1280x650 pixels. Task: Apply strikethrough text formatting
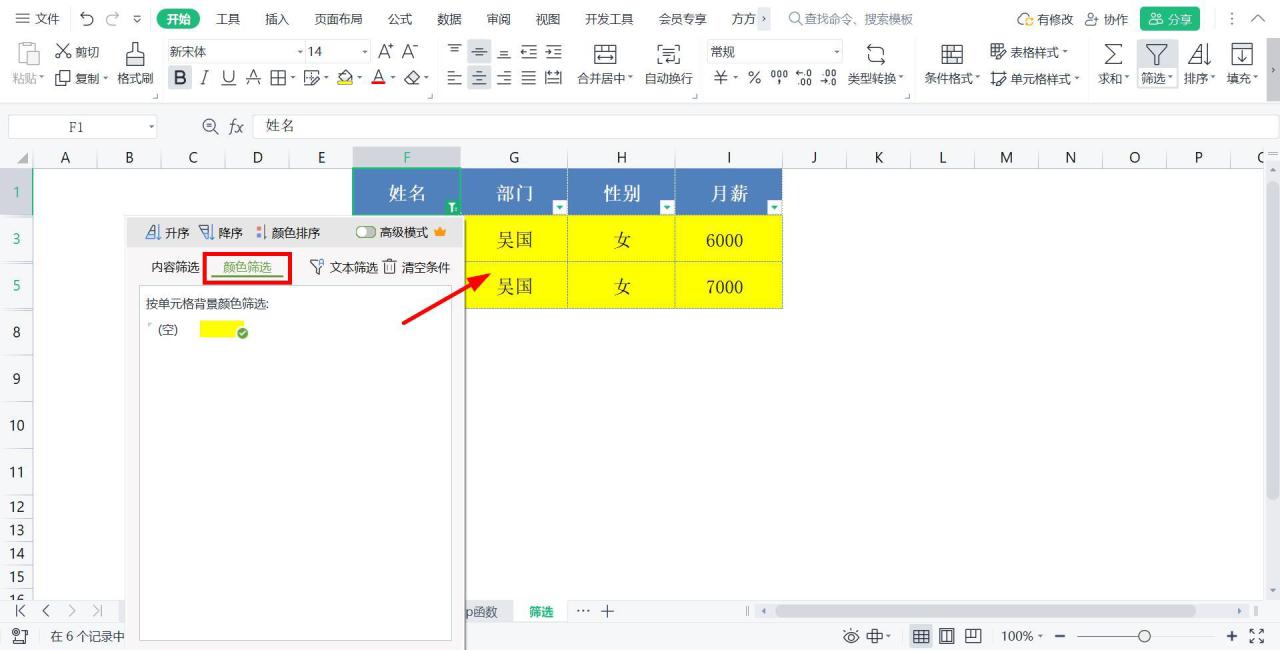pos(252,78)
